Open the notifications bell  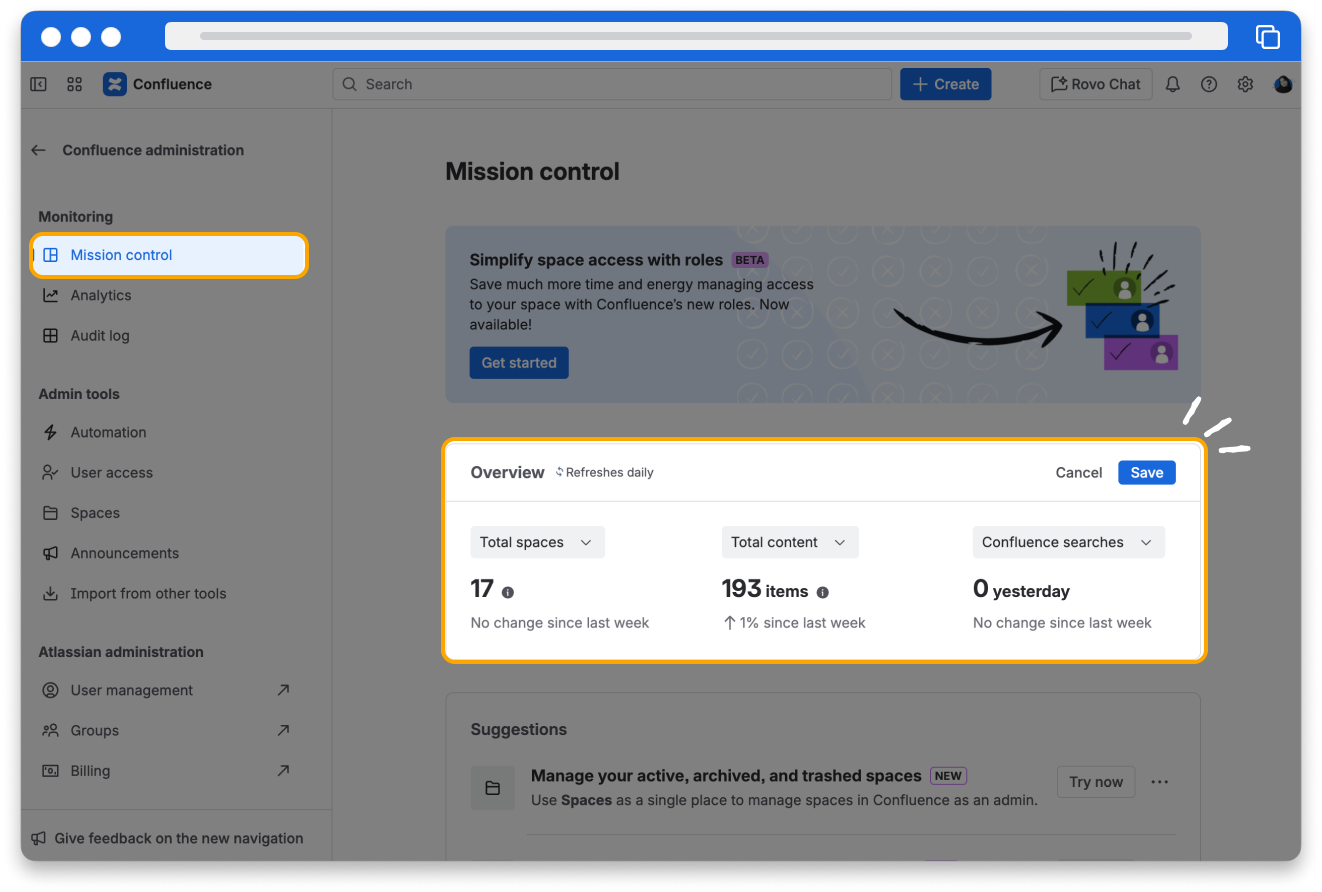[1173, 84]
